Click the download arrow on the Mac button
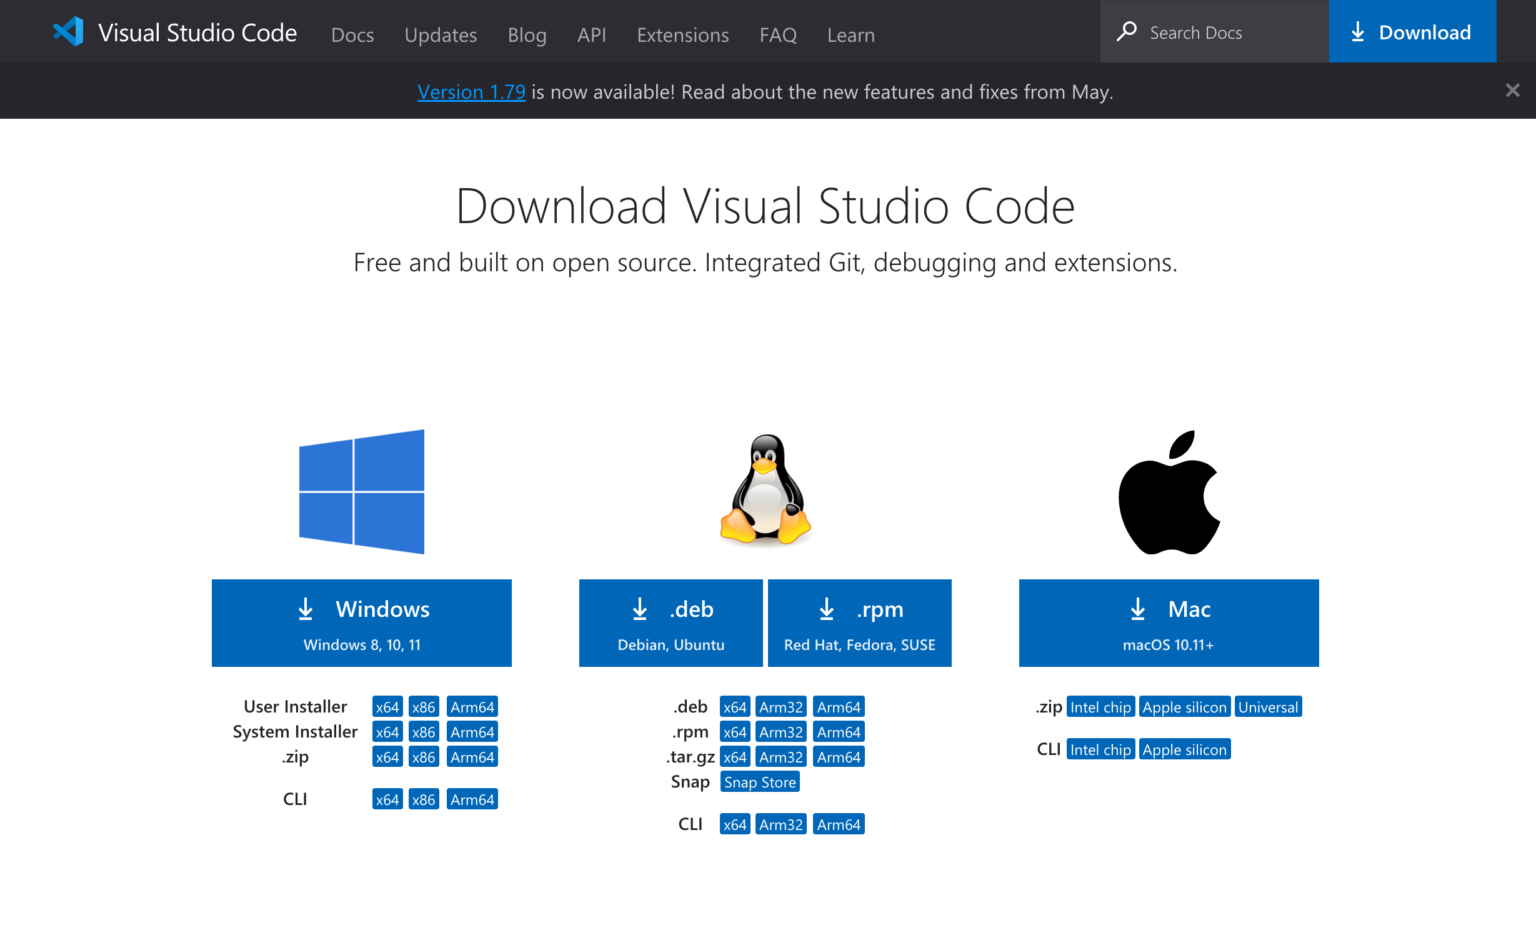The width and height of the screenshot is (1536, 930). [x=1137, y=608]
